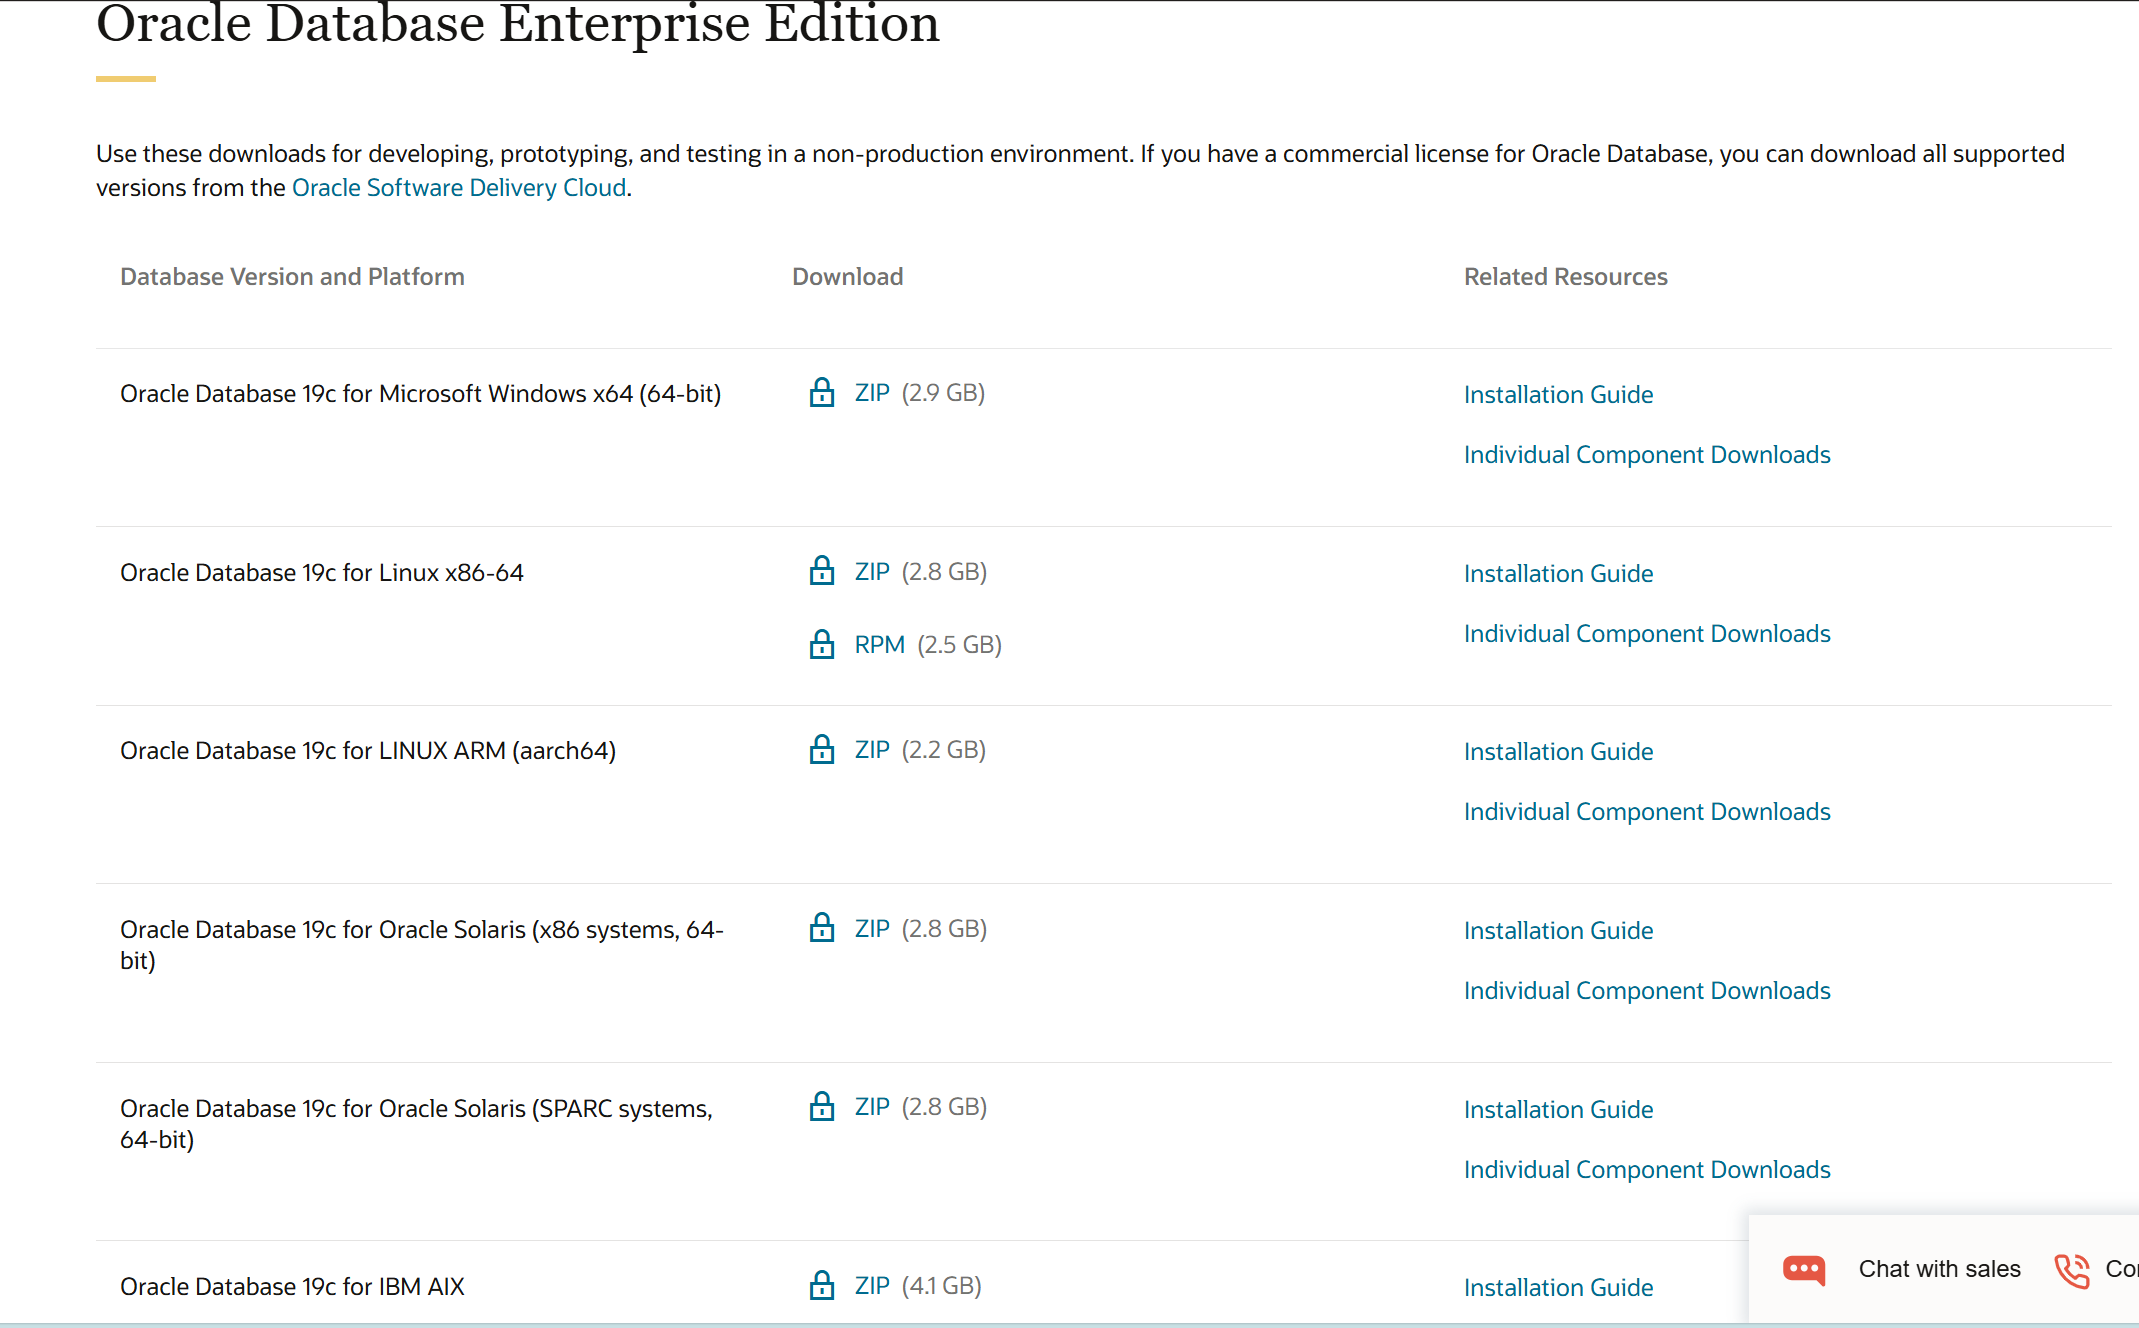Download Linux x86-64 RPM package

(x=879, y=645)
